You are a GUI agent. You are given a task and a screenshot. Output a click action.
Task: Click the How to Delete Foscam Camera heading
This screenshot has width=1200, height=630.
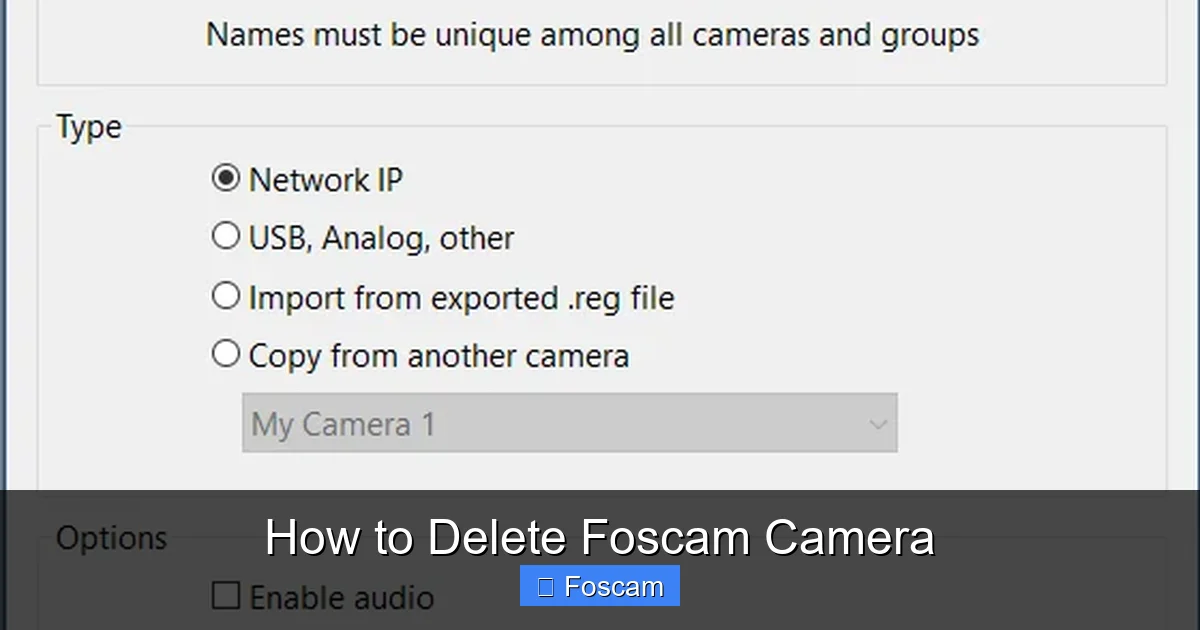[600, 536]
